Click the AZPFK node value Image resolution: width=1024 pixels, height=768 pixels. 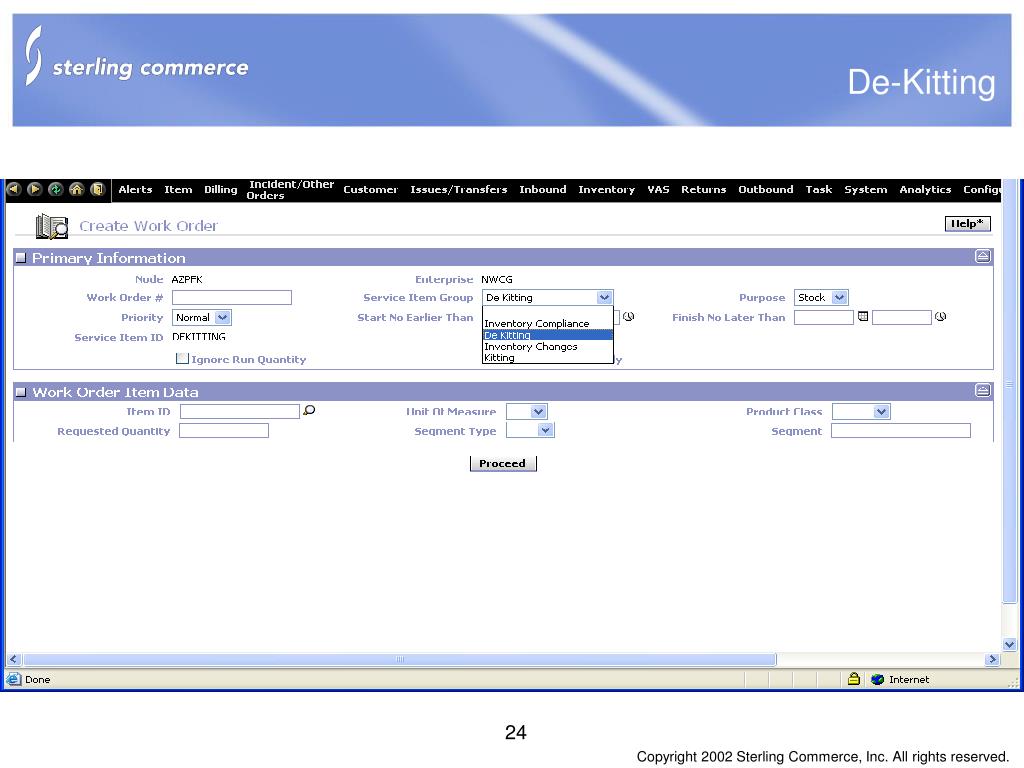tap(187, 280)
